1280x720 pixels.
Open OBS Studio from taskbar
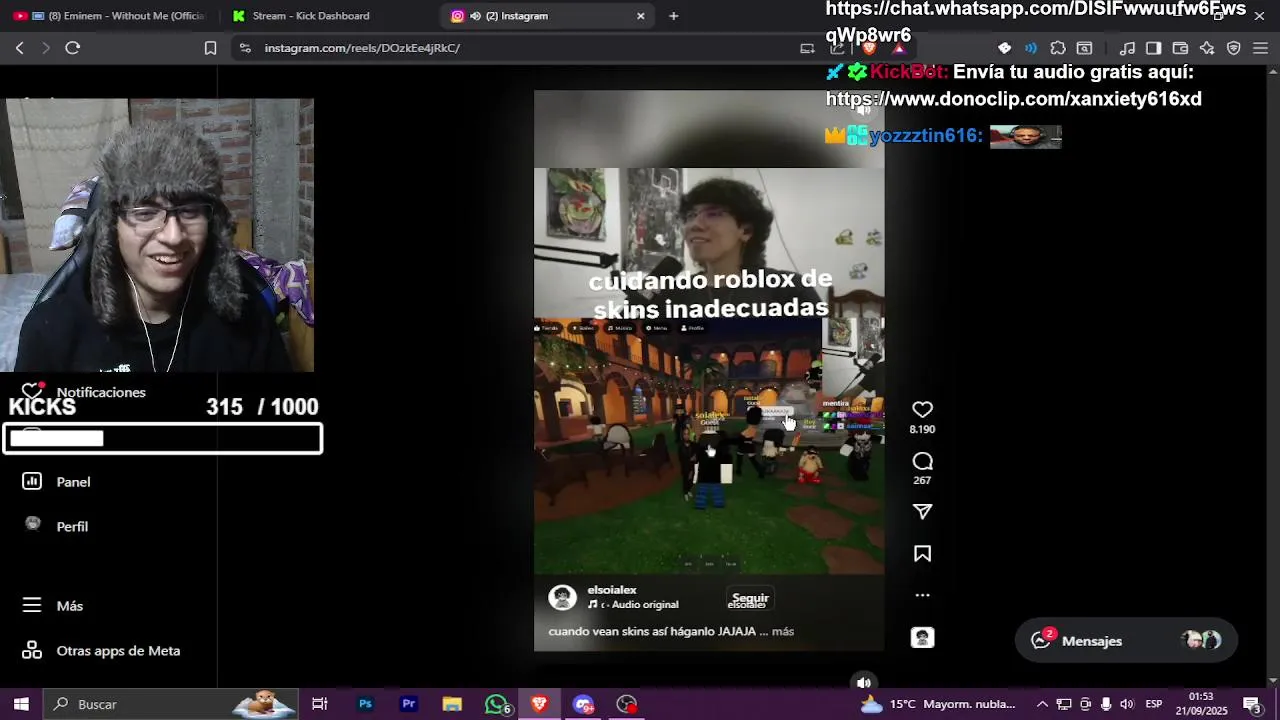tap(627, 704)
